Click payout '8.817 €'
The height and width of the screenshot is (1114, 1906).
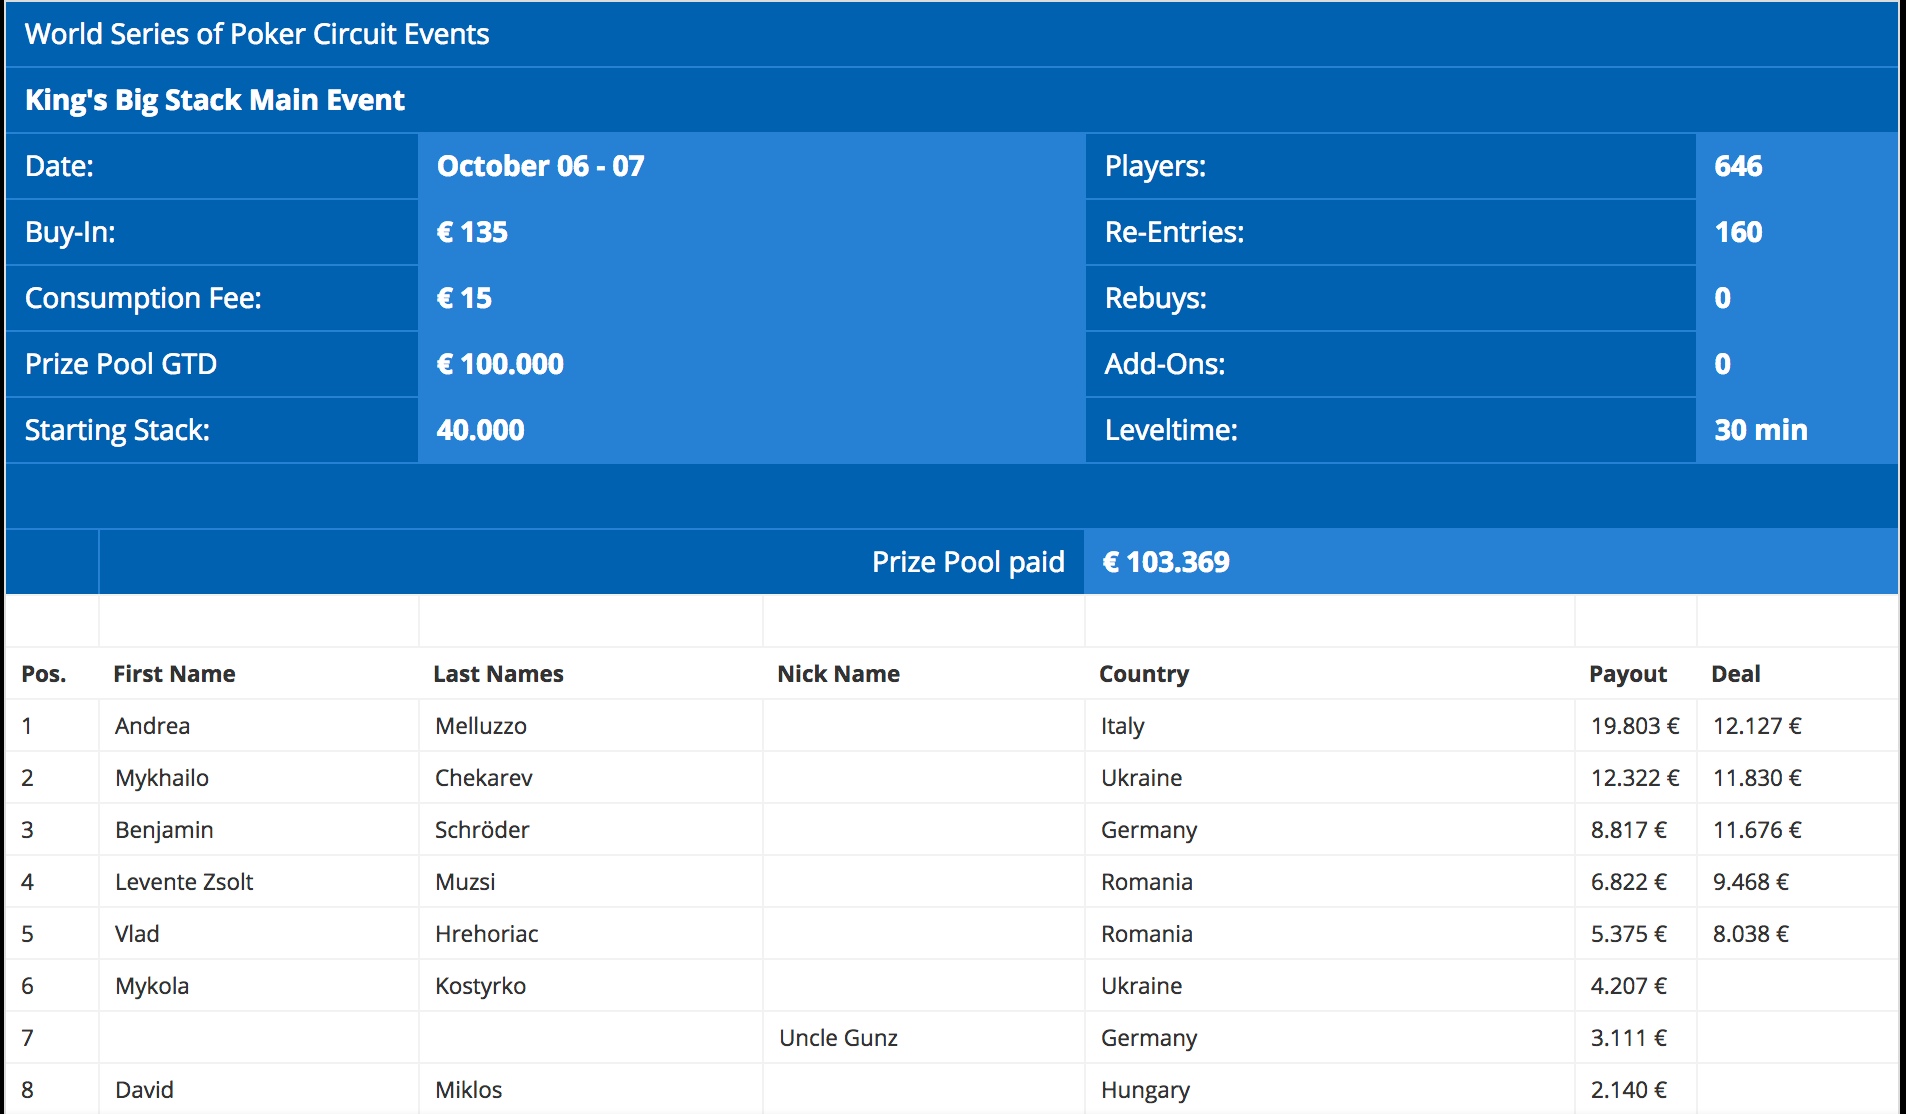tap(1629, 830)
